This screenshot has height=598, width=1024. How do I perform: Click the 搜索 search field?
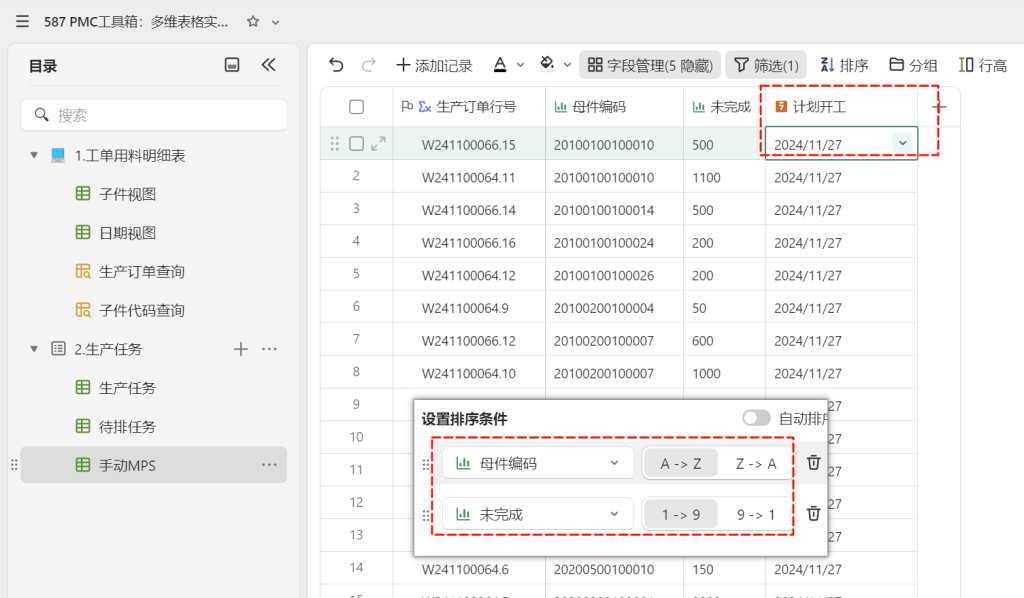(x=153, y=115)
